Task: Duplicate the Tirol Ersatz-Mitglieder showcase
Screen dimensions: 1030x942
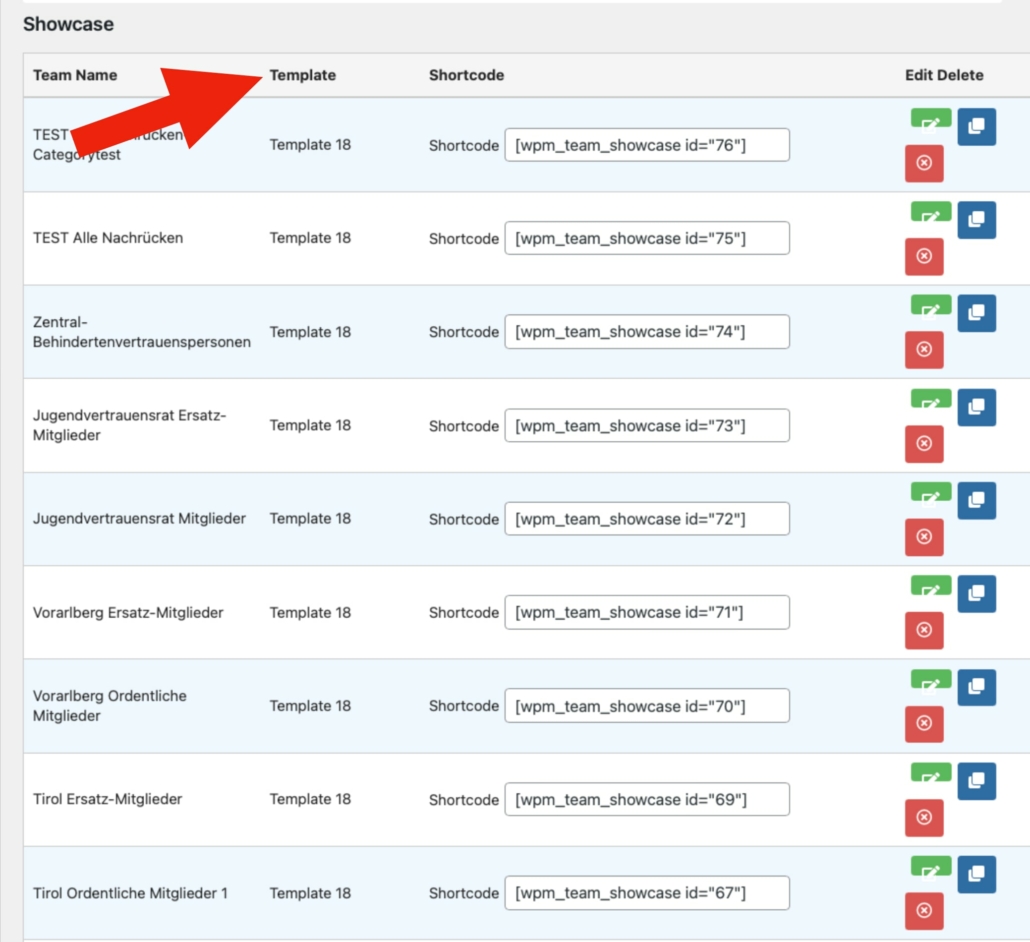Action: coord(976,781)
